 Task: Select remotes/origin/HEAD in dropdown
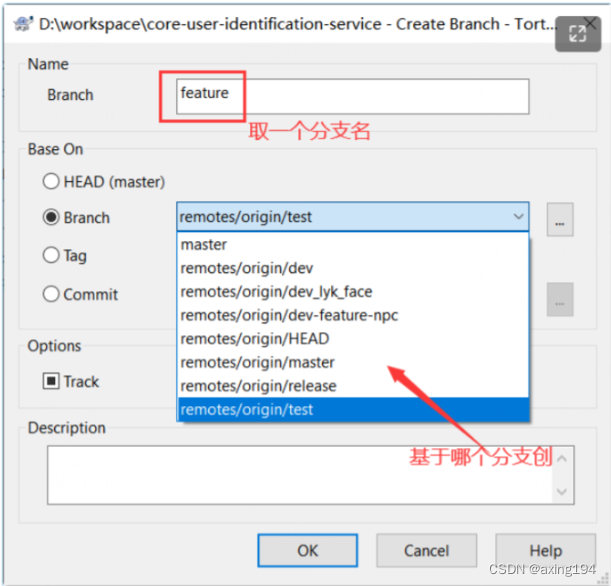click(353, 339)
